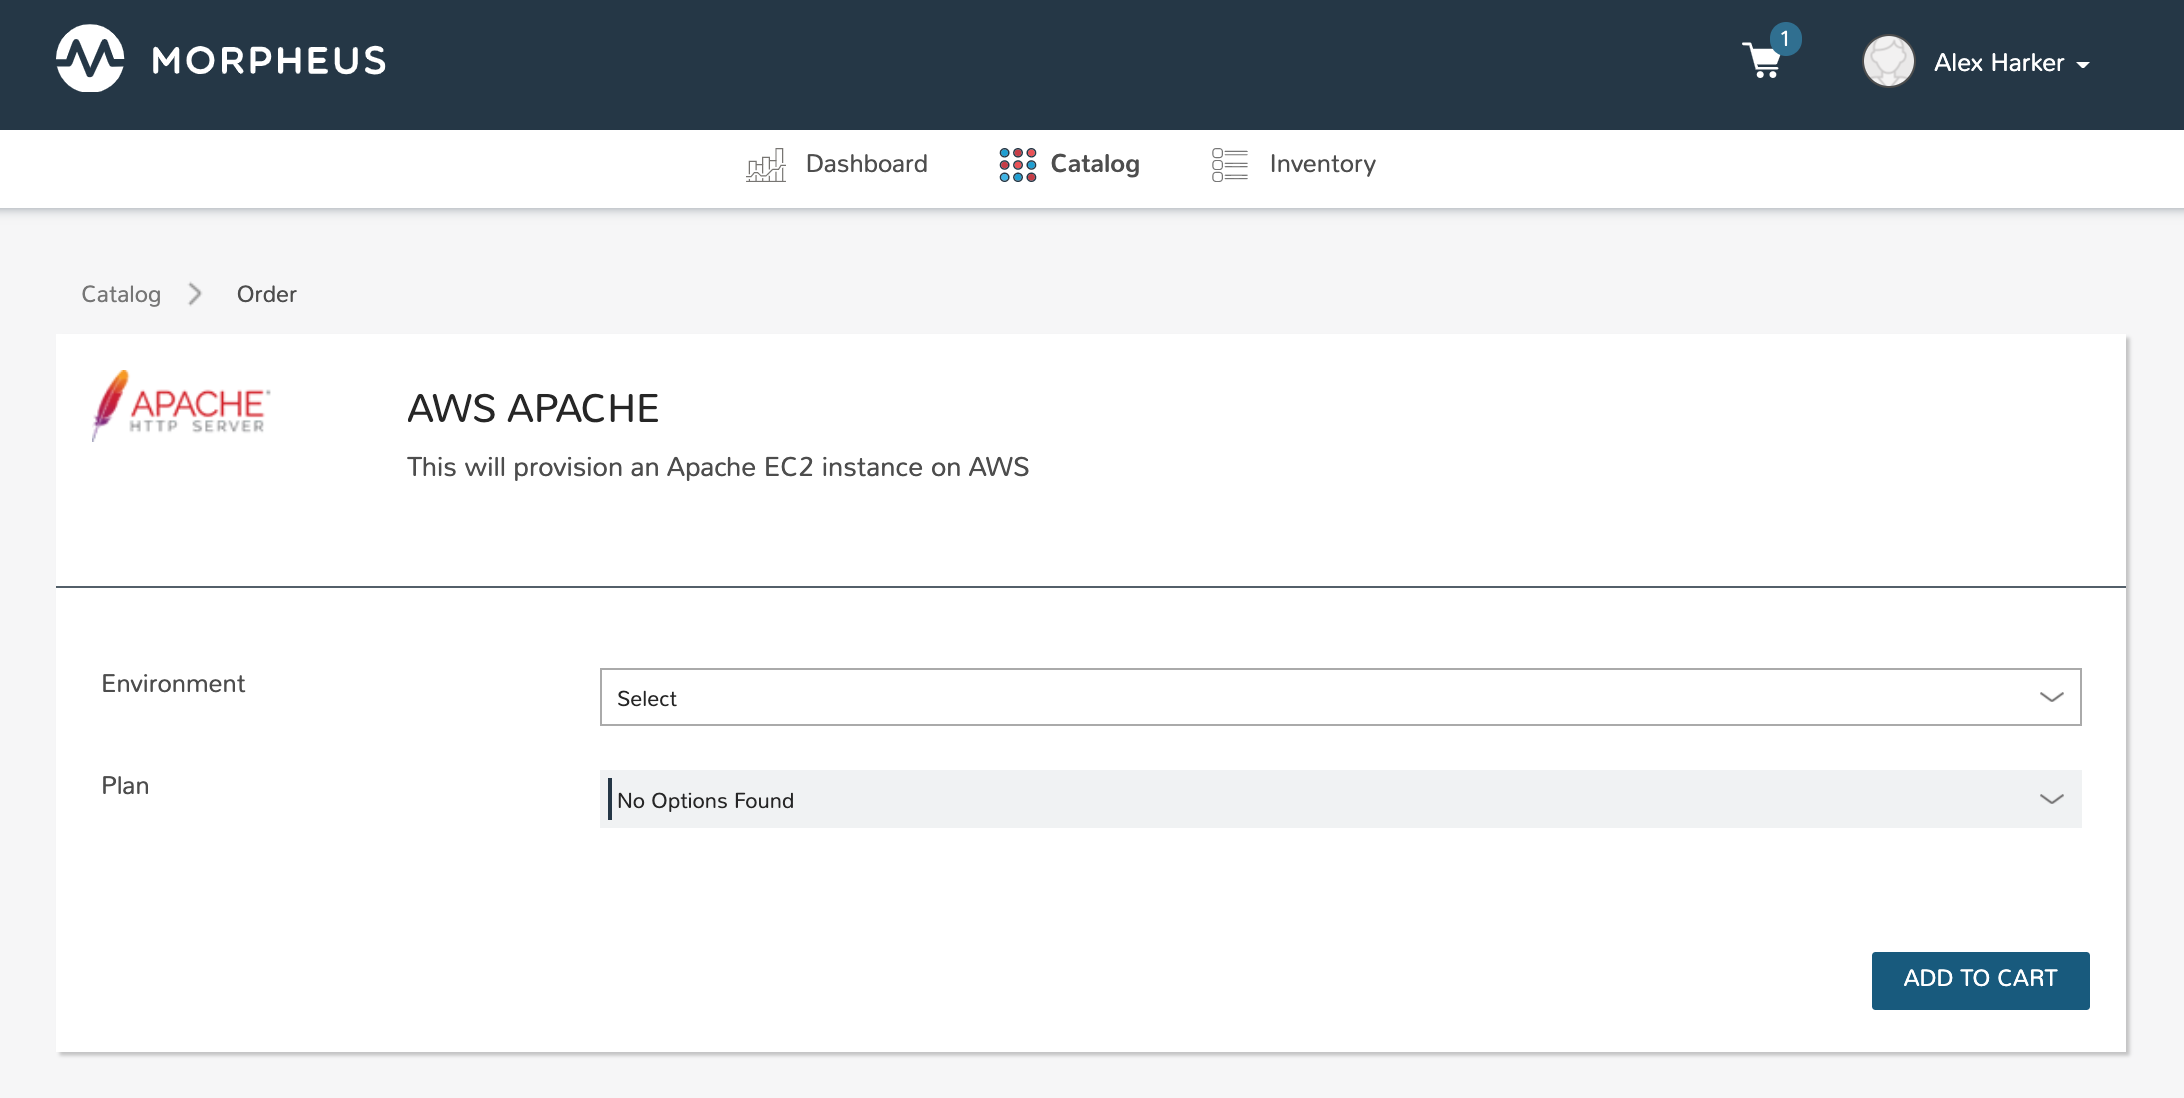Switch to the Inventory tab

click(1322, 164)
